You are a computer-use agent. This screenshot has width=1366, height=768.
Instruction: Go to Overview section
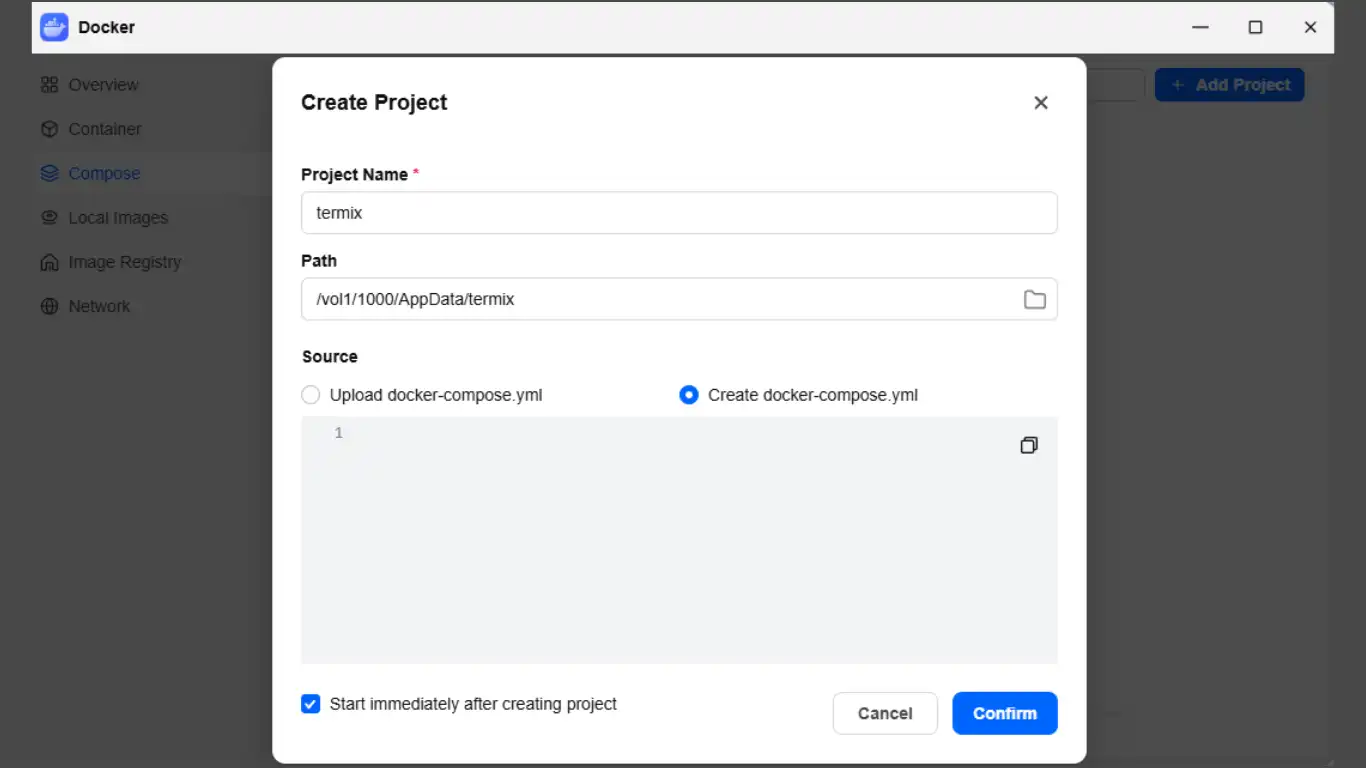[104, 85]
